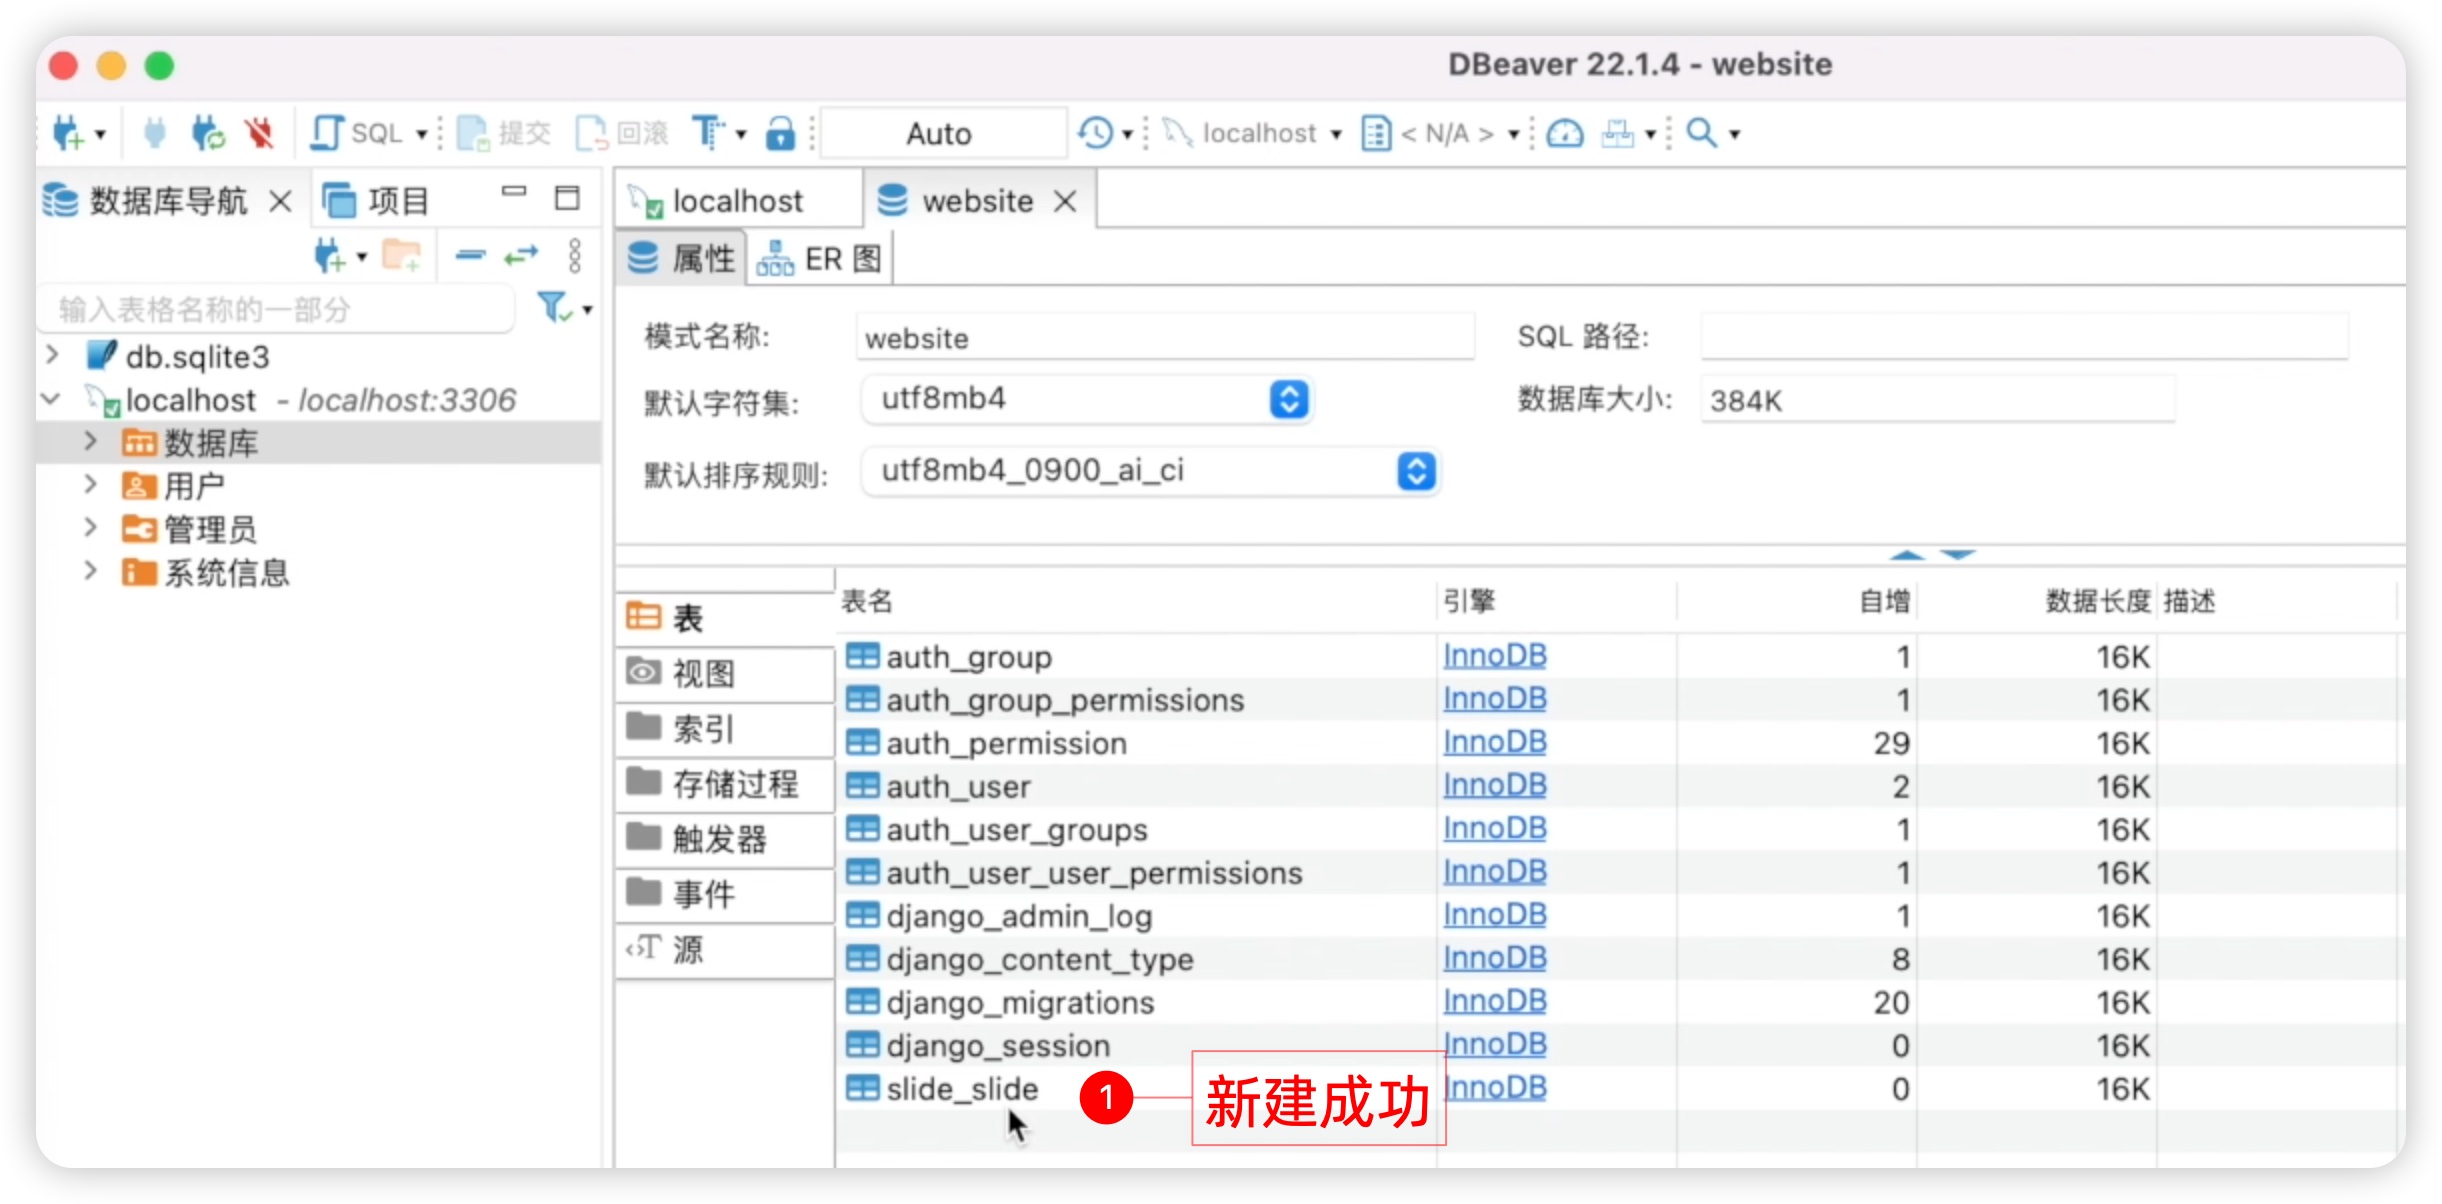Image resolution: width=2442 pixels, height=1204 pixels.
Task: Select the 视图 views side tab
Action: coord(726,673)
